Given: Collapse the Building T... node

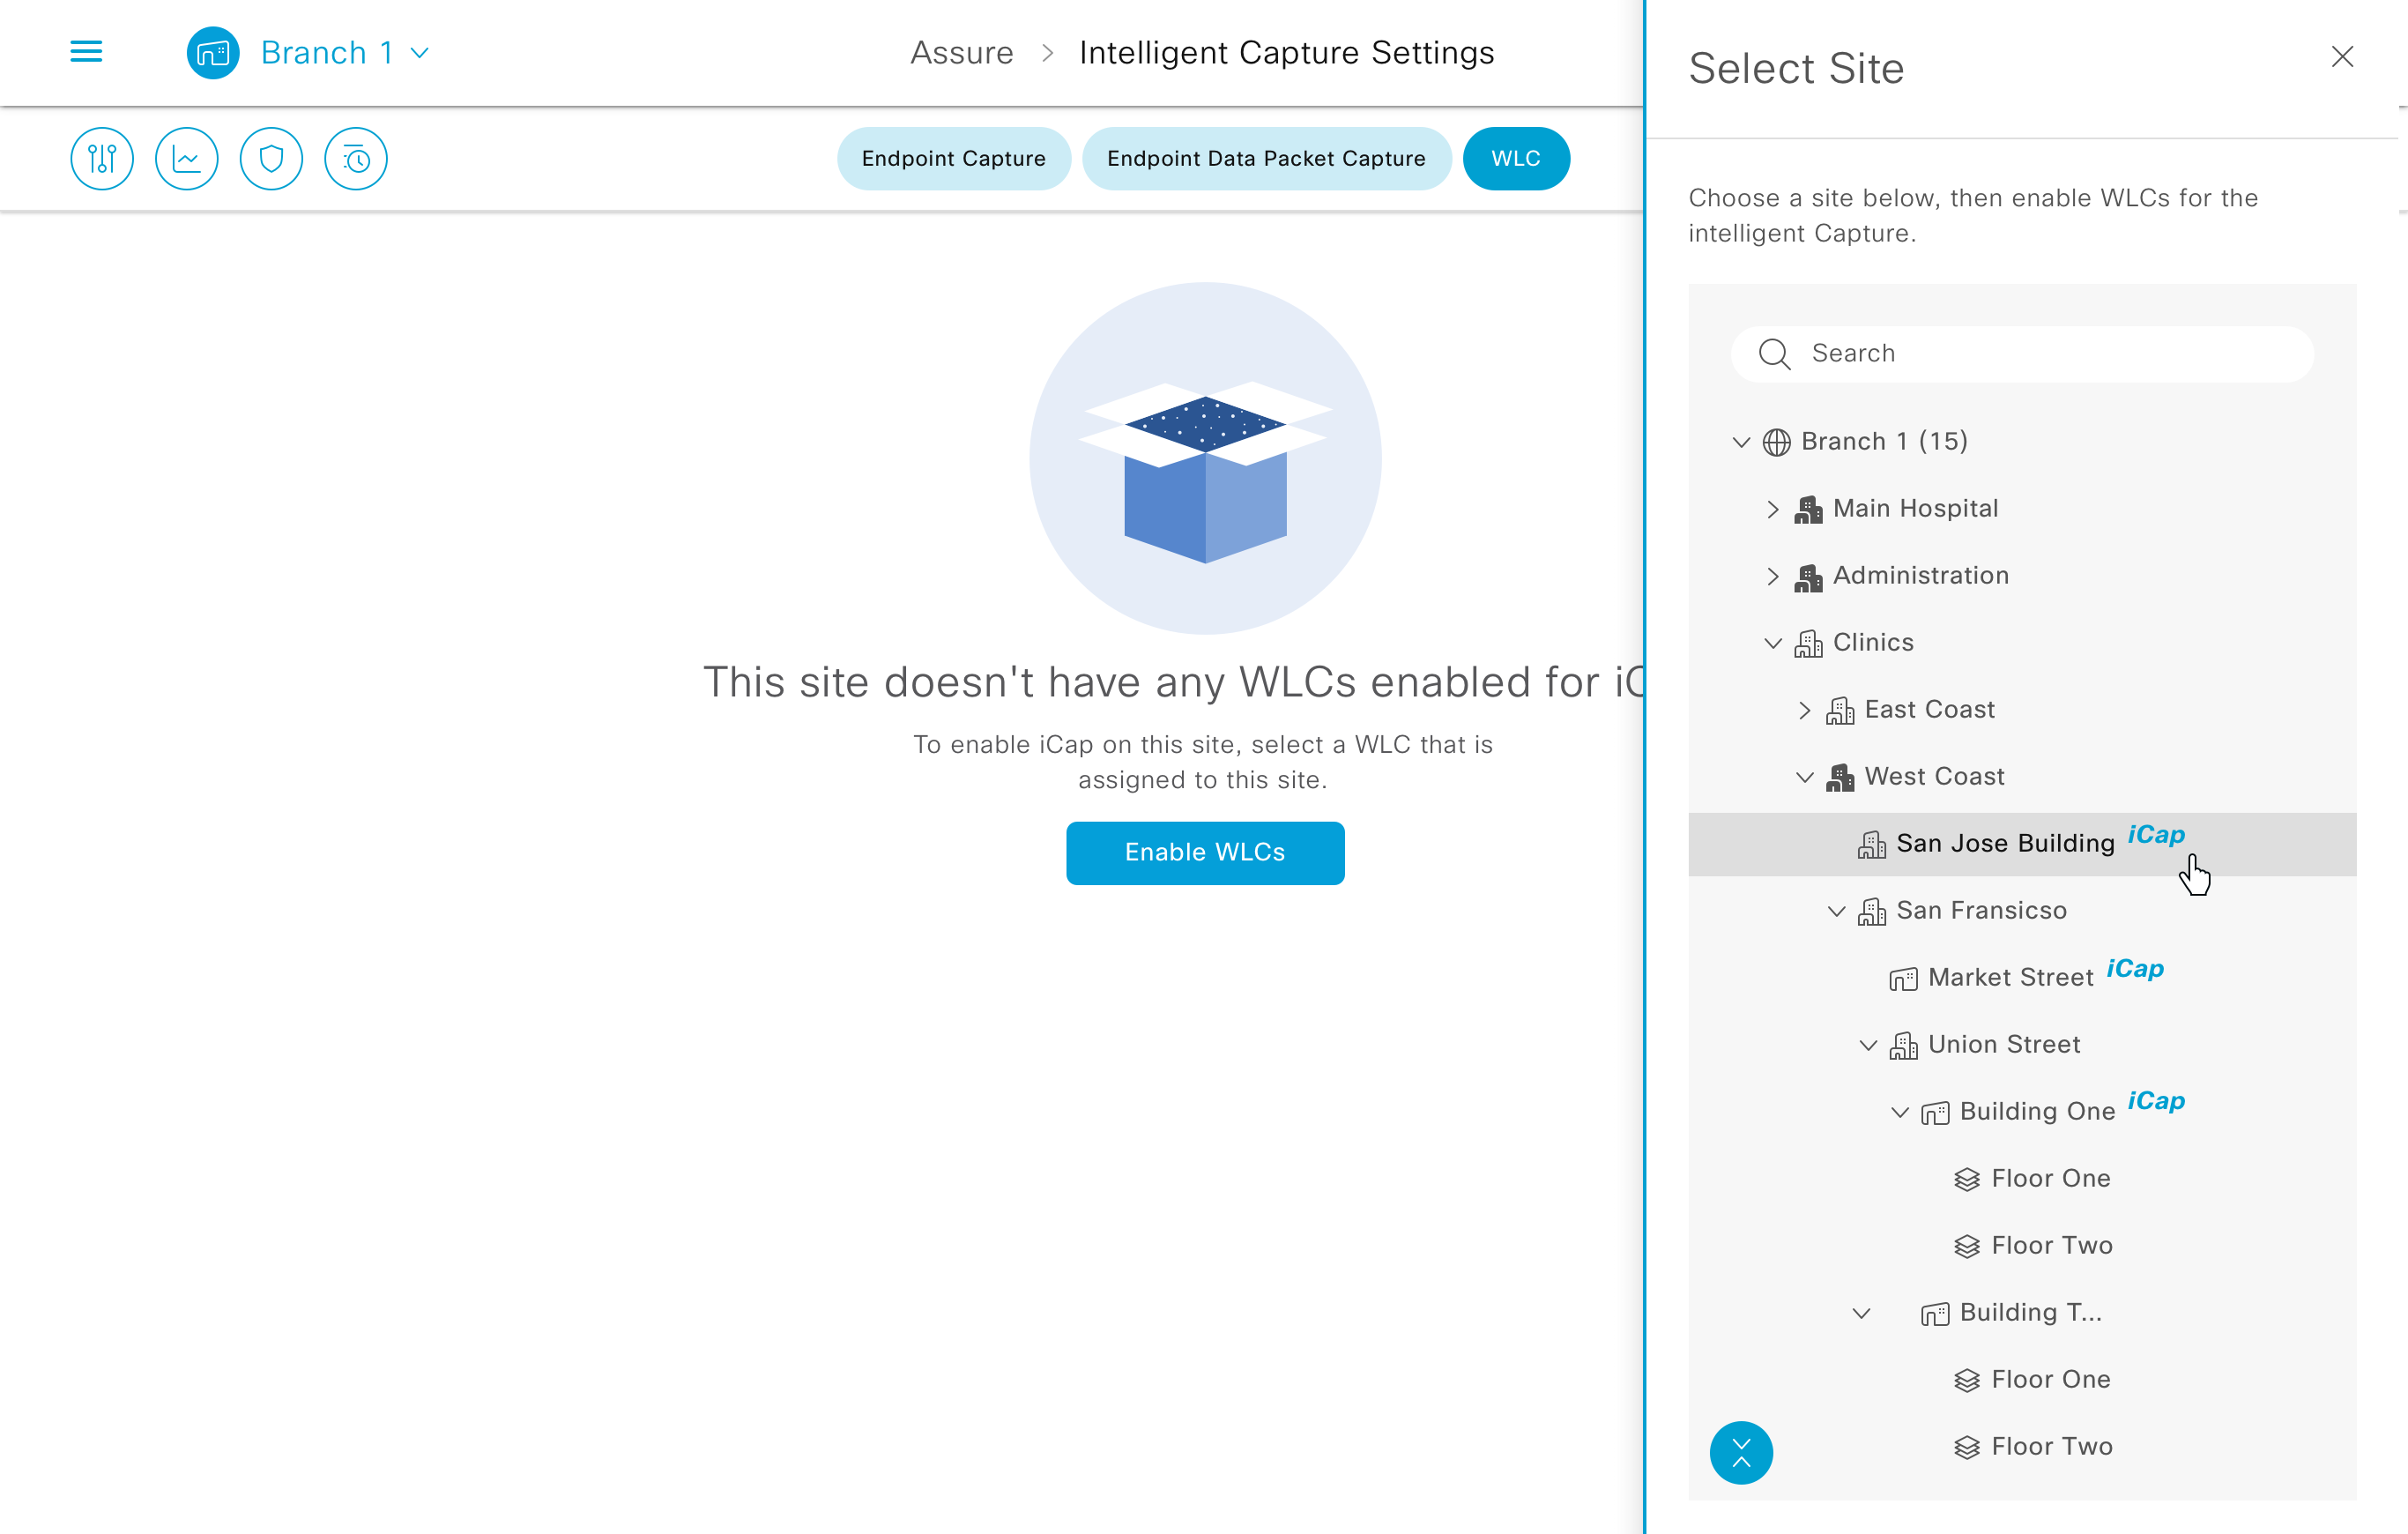Looking at the screenshot, I should (x=1861, y=1313).
